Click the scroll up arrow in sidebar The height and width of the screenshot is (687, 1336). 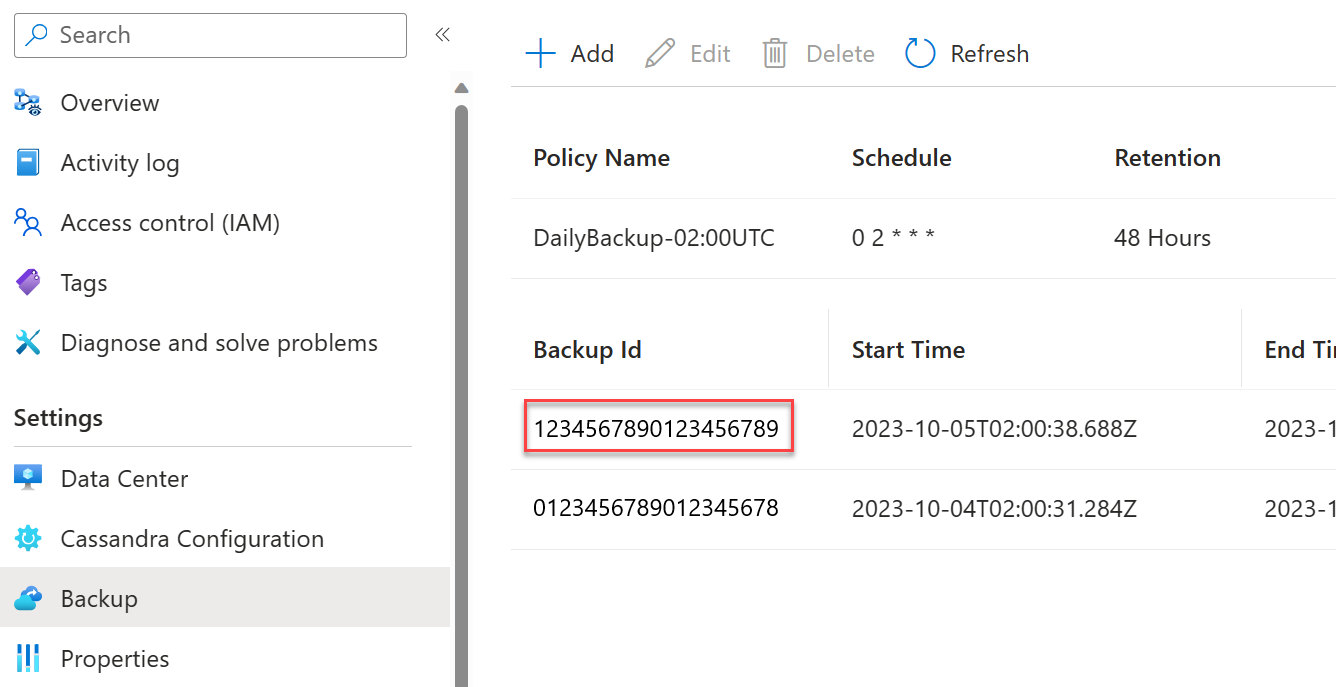pos(461,88)
